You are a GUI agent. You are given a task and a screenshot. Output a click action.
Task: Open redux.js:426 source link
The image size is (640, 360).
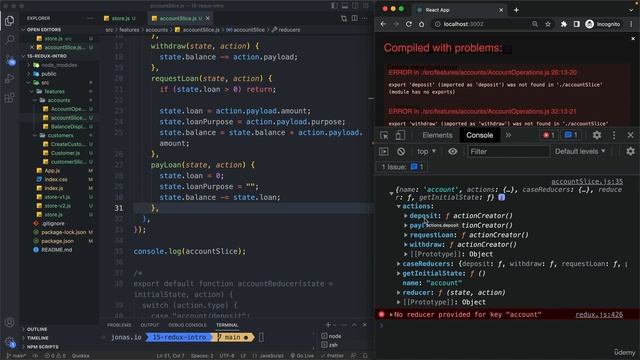pyautogui.click(x=599, y=314)
